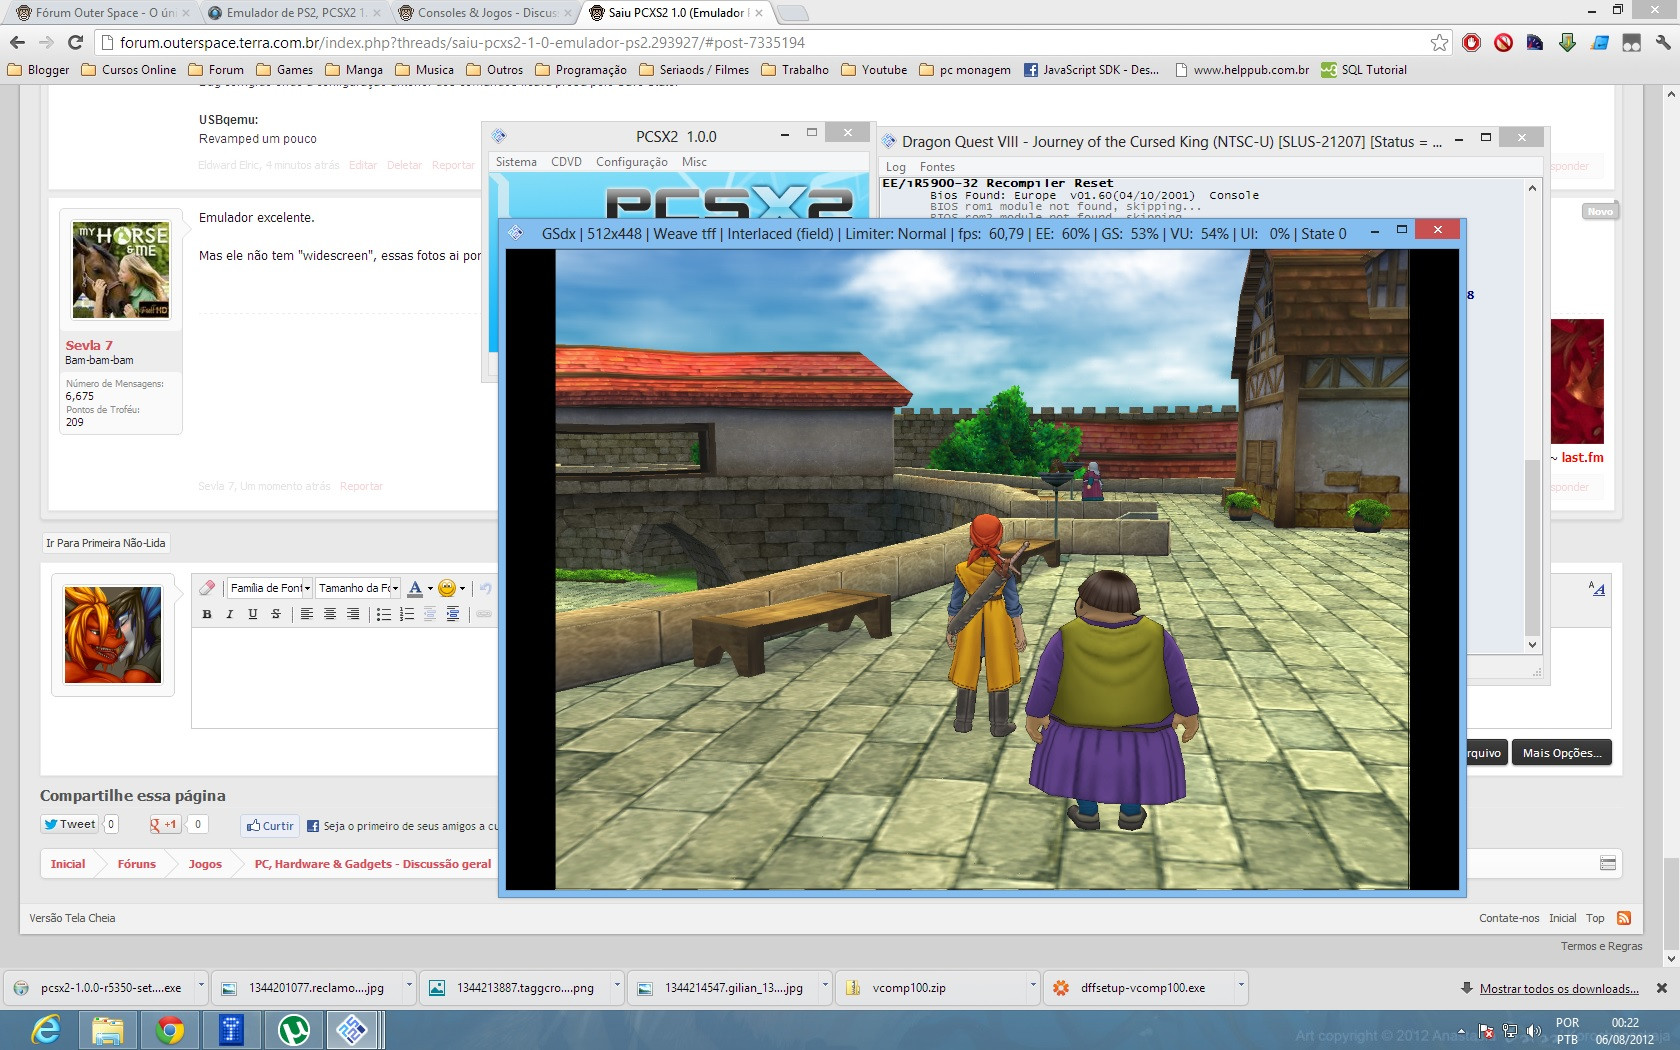Screen dimensions: 1680x1050
Task: Open dropdown arrow for pcsx2 setup exe download
Action: pos(201,986)
